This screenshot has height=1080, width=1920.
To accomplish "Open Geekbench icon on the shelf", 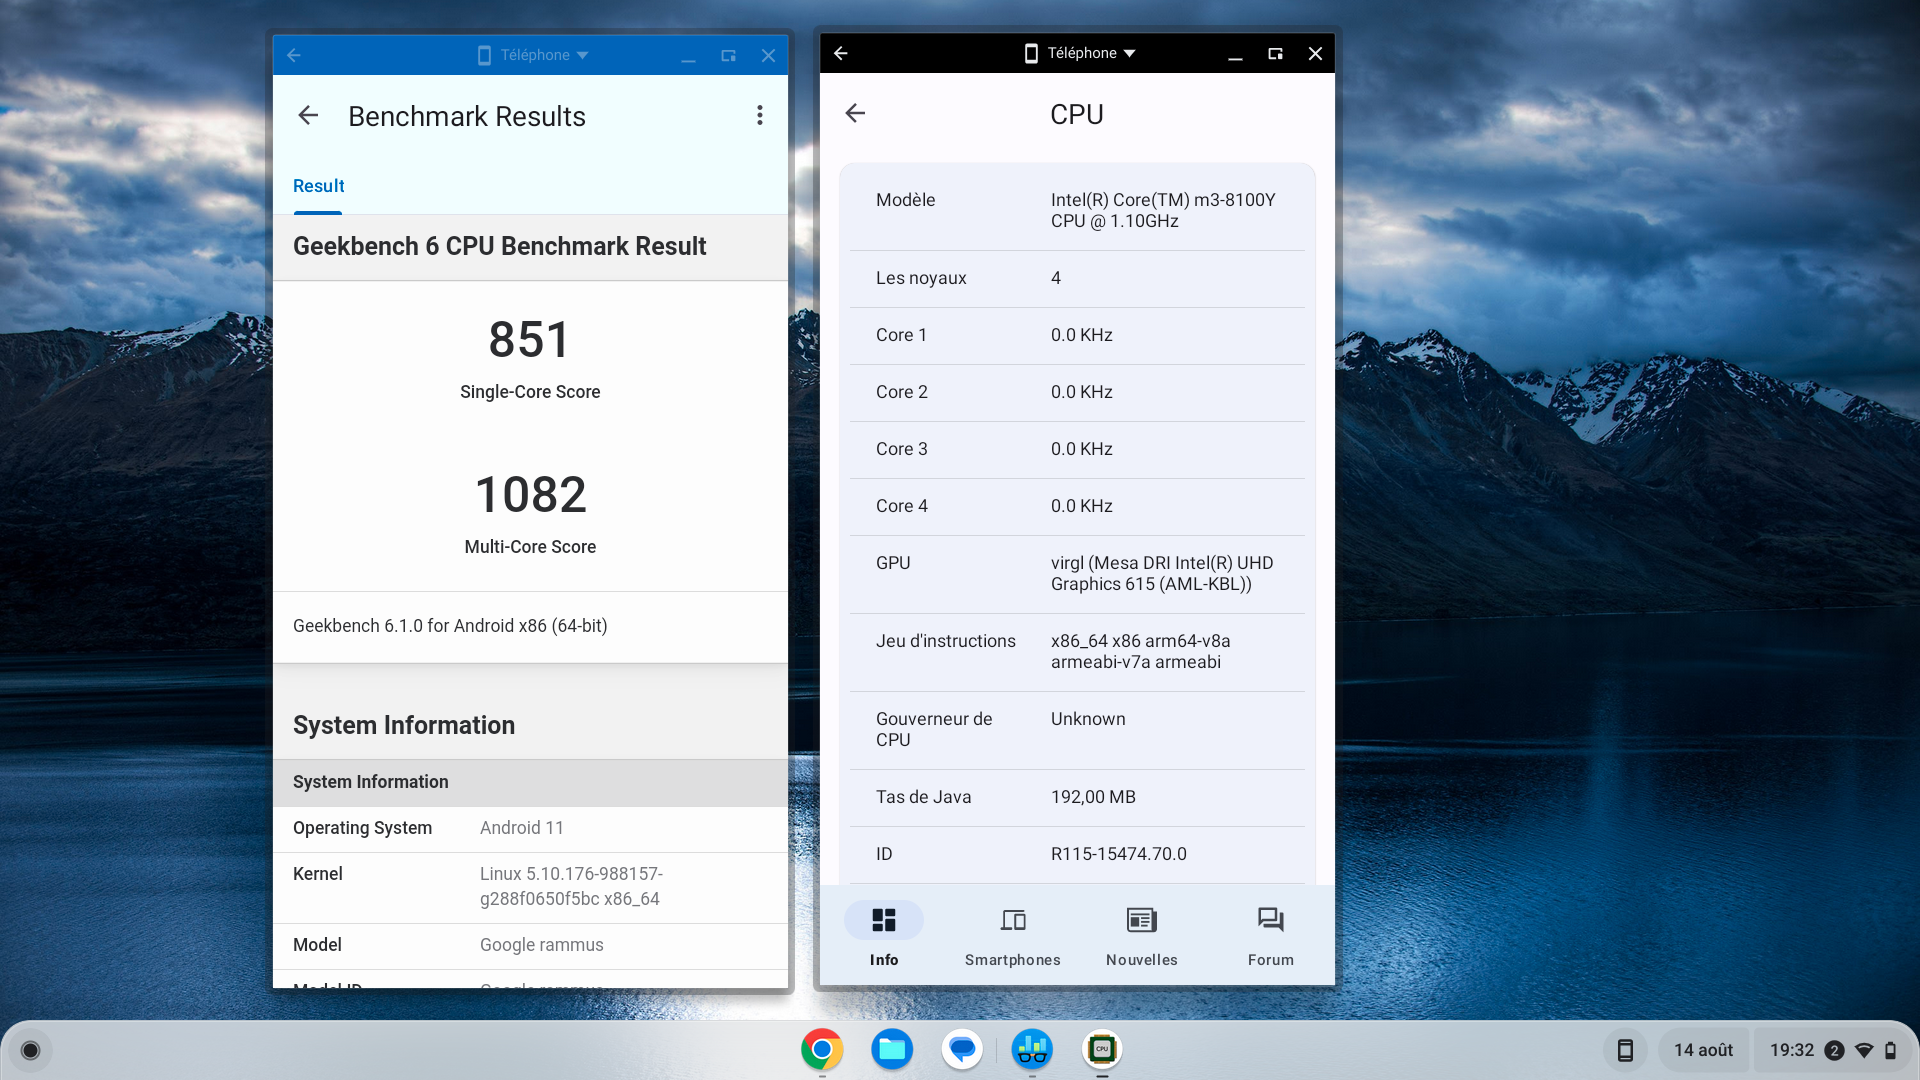I will tap(1032, 1050).
